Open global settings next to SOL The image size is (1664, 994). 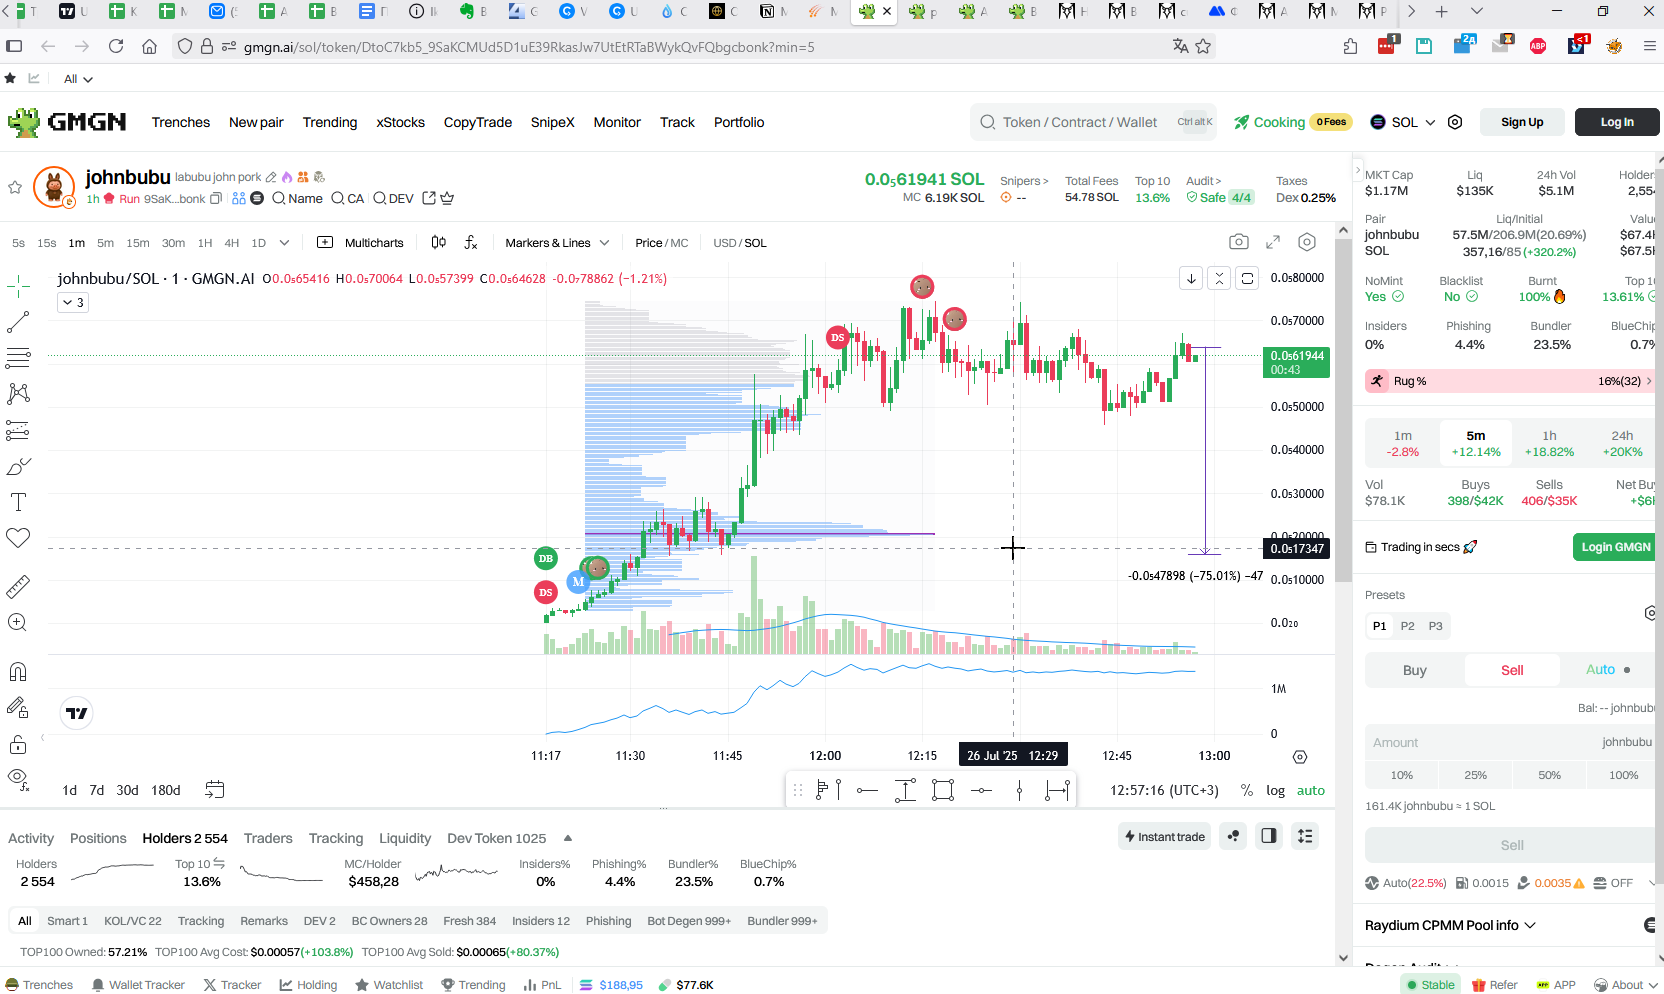(x=1455, y=122)
